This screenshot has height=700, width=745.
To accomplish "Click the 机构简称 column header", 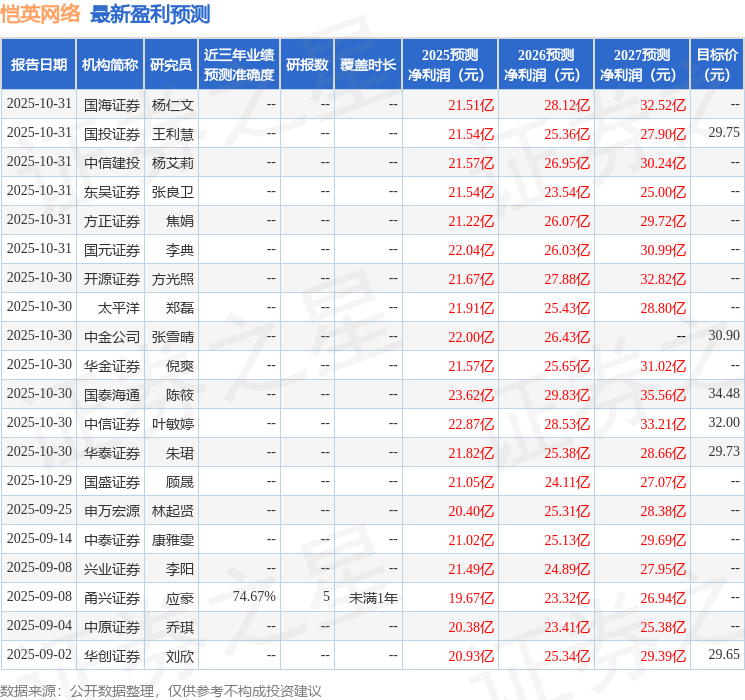I will (110, 65).
